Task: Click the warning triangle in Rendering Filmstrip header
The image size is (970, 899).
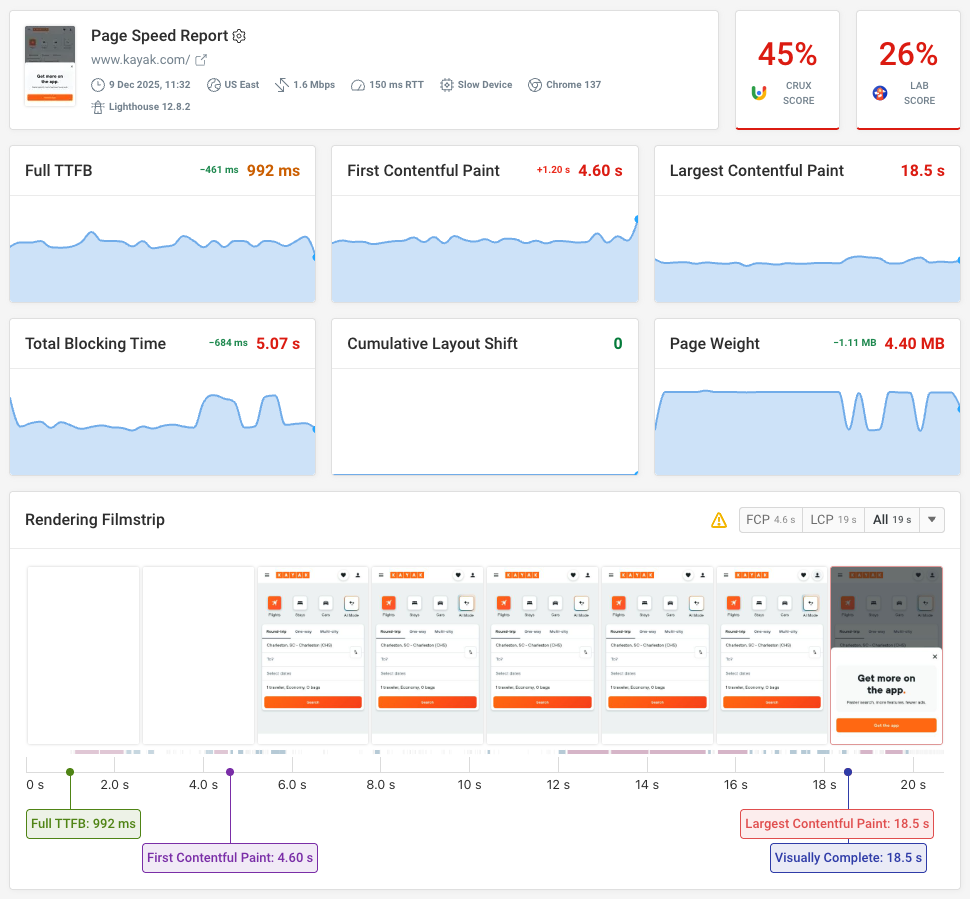Action: [719, 520]
